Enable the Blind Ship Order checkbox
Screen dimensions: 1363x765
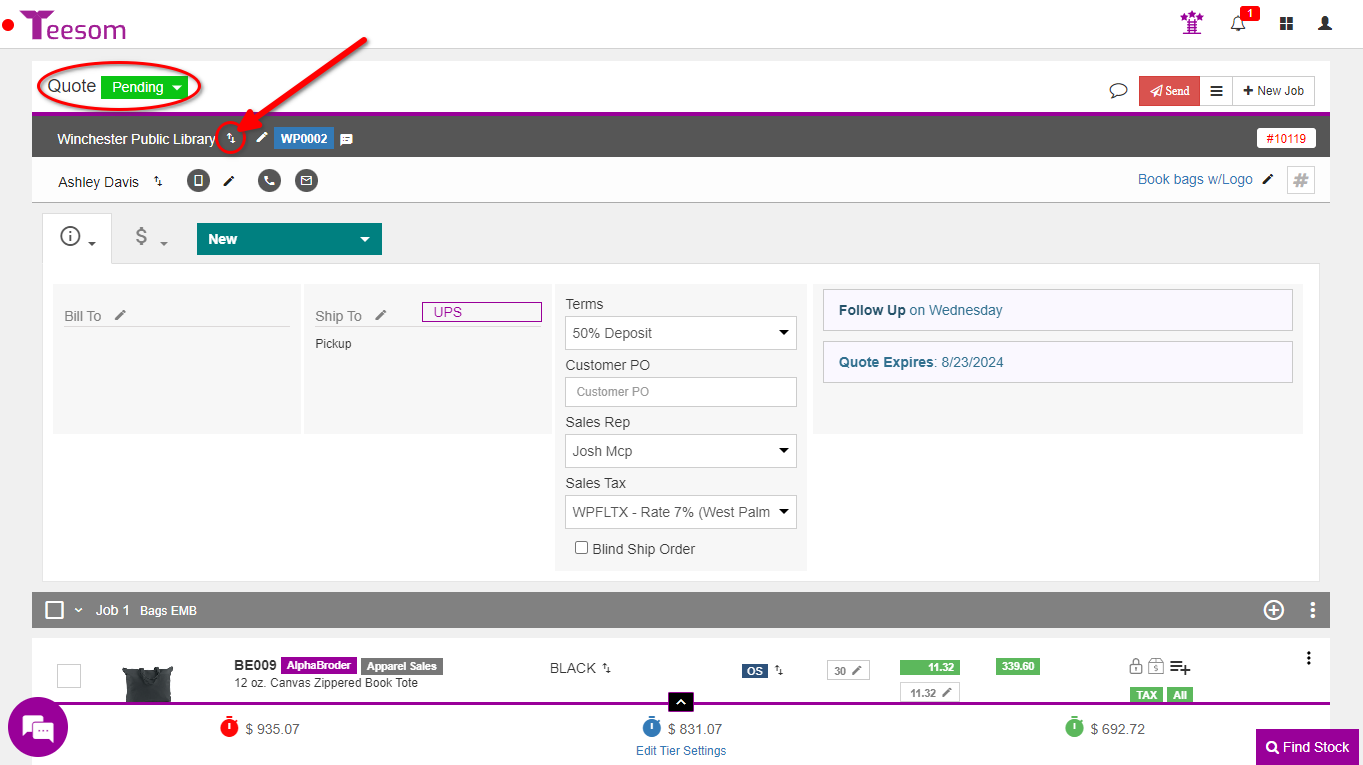click(x=581, y=548)
